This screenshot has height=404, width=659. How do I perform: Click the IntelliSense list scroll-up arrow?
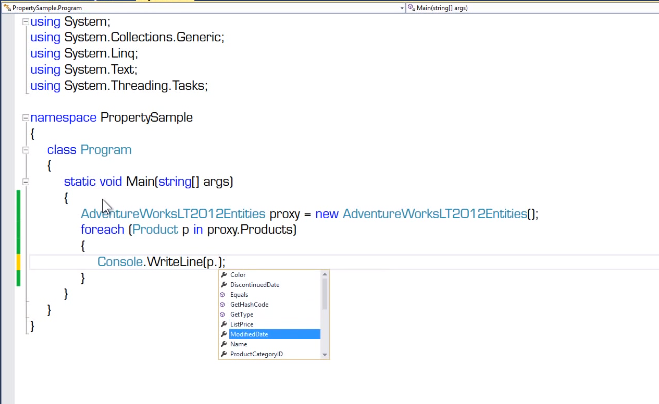324,275
